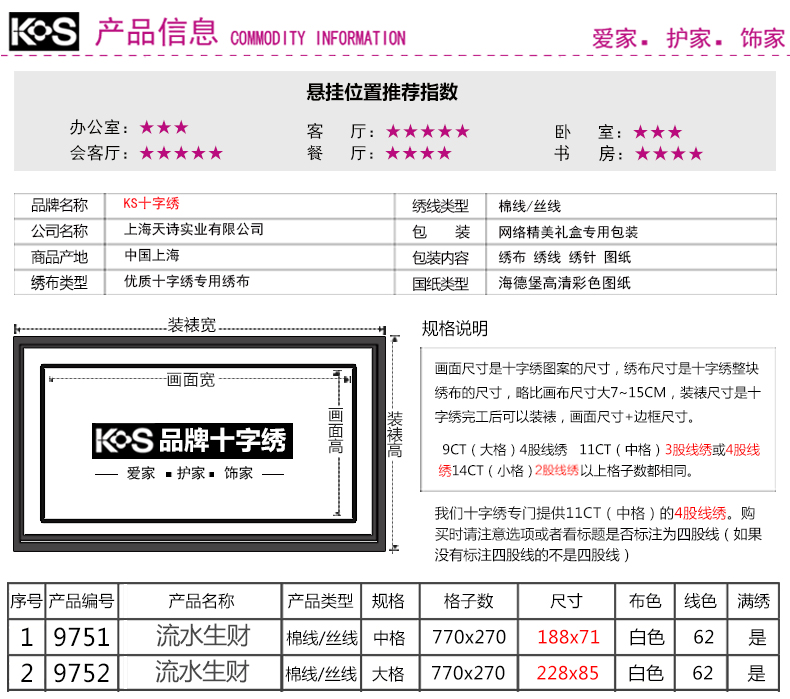Click 白色 in row 9752
The image size is (790, 699).
tap(646, 673)
